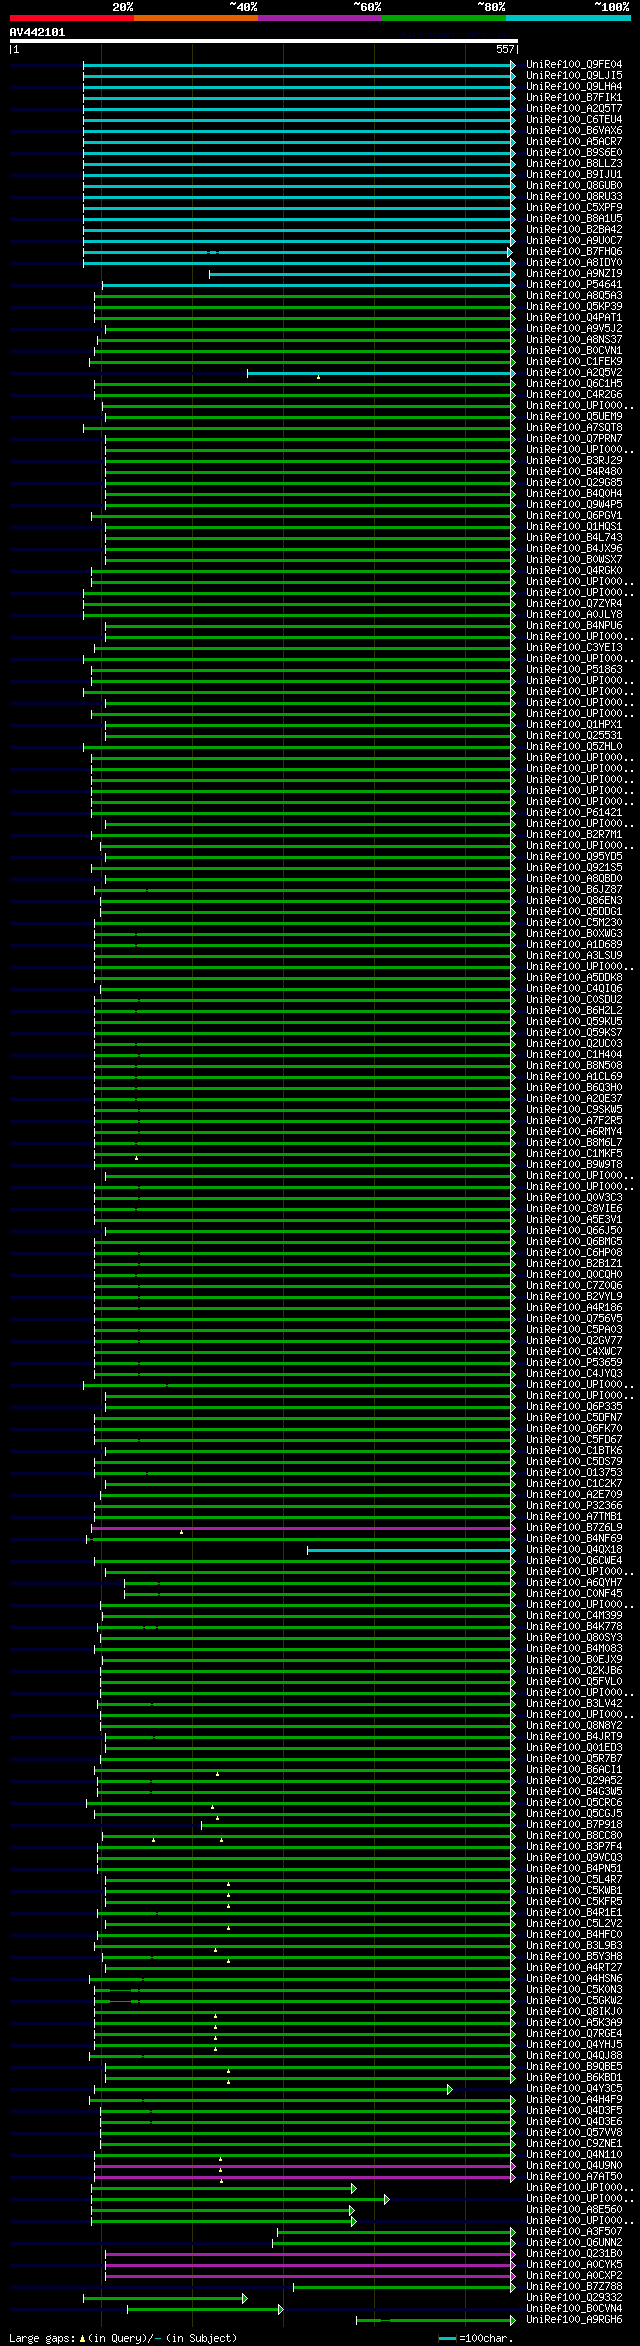Select the UniRef100_B7FHQ6 label
Screen dimensions: 640x2346
(x=574, y=252)
